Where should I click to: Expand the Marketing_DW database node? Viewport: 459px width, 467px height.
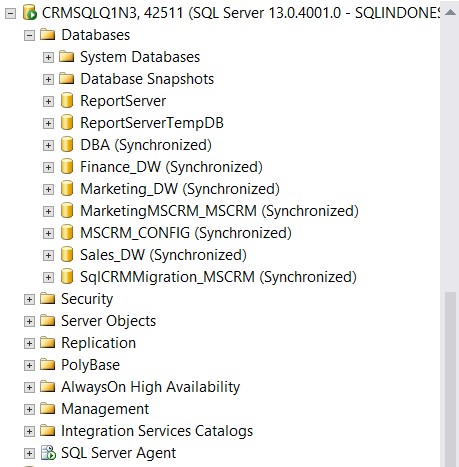(x=48, y=189)
